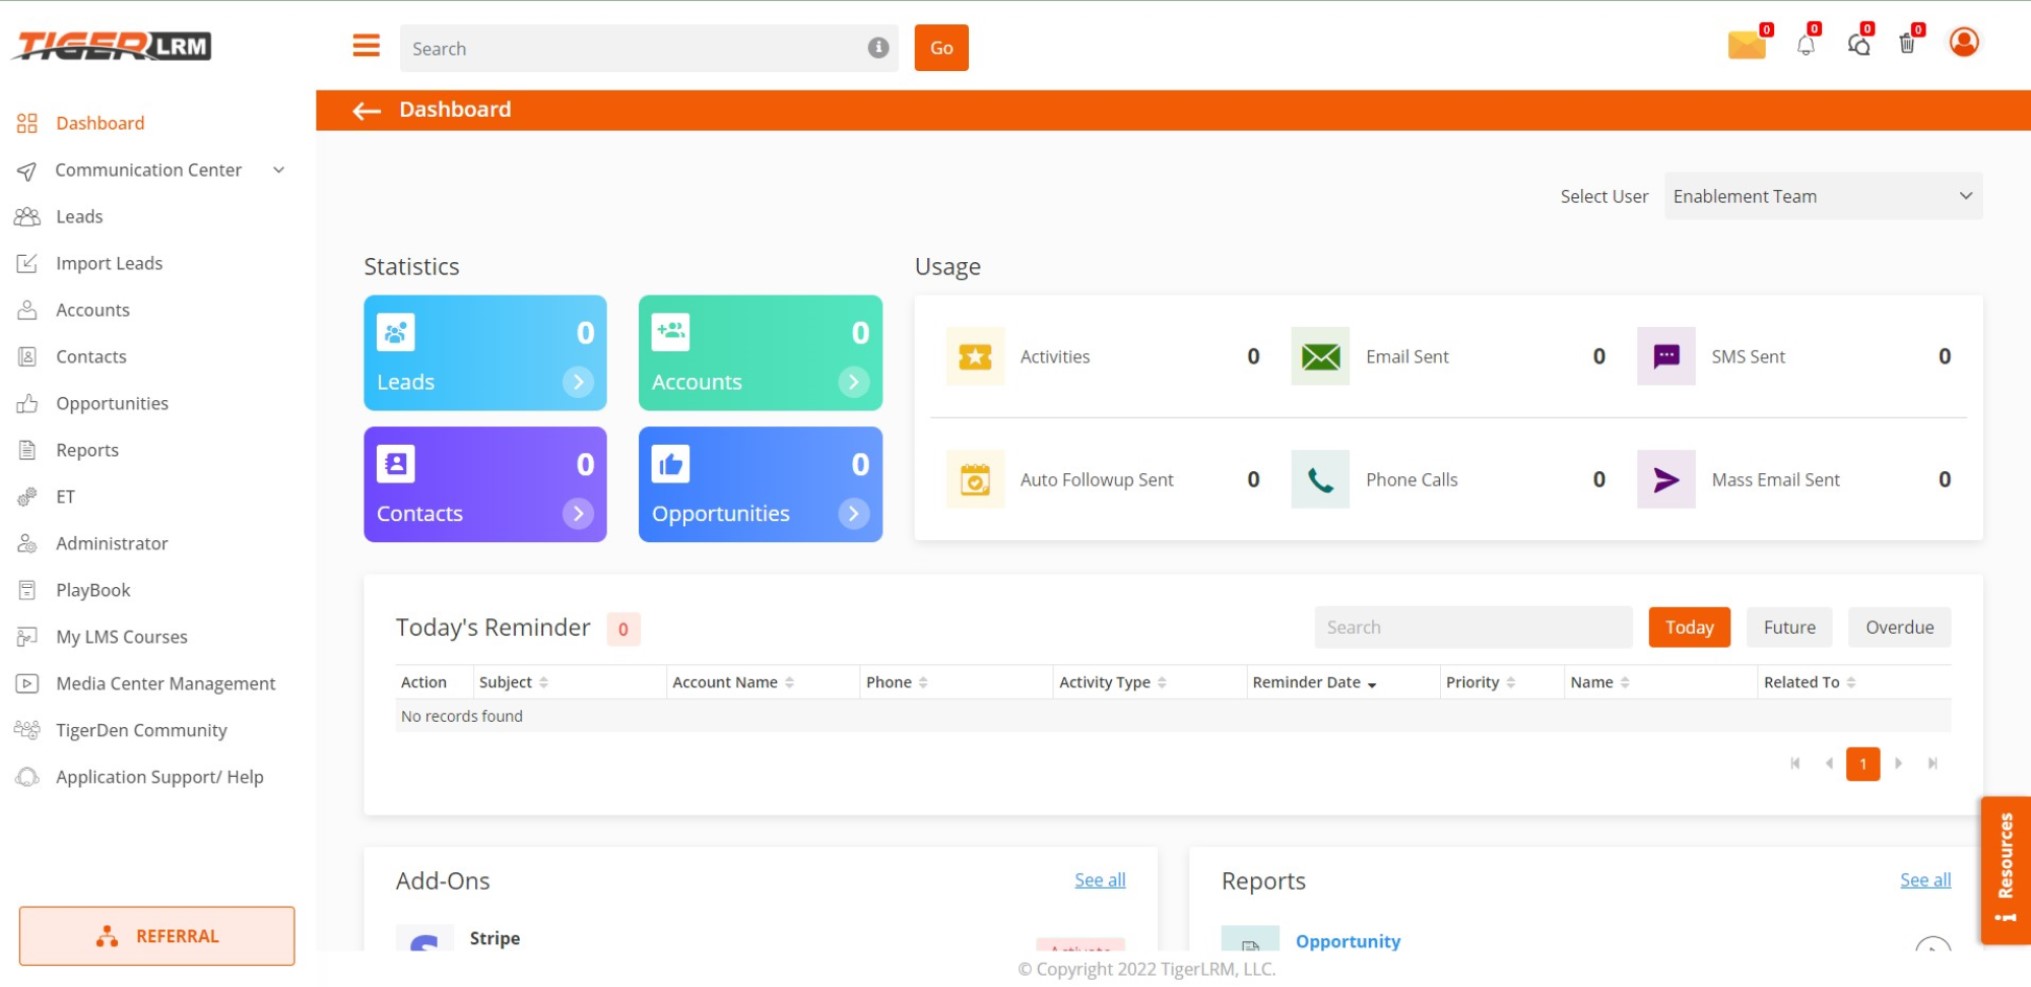Click the Leads card arrow icon
This screenshot has width=2031, height=987.
point(578,382)
